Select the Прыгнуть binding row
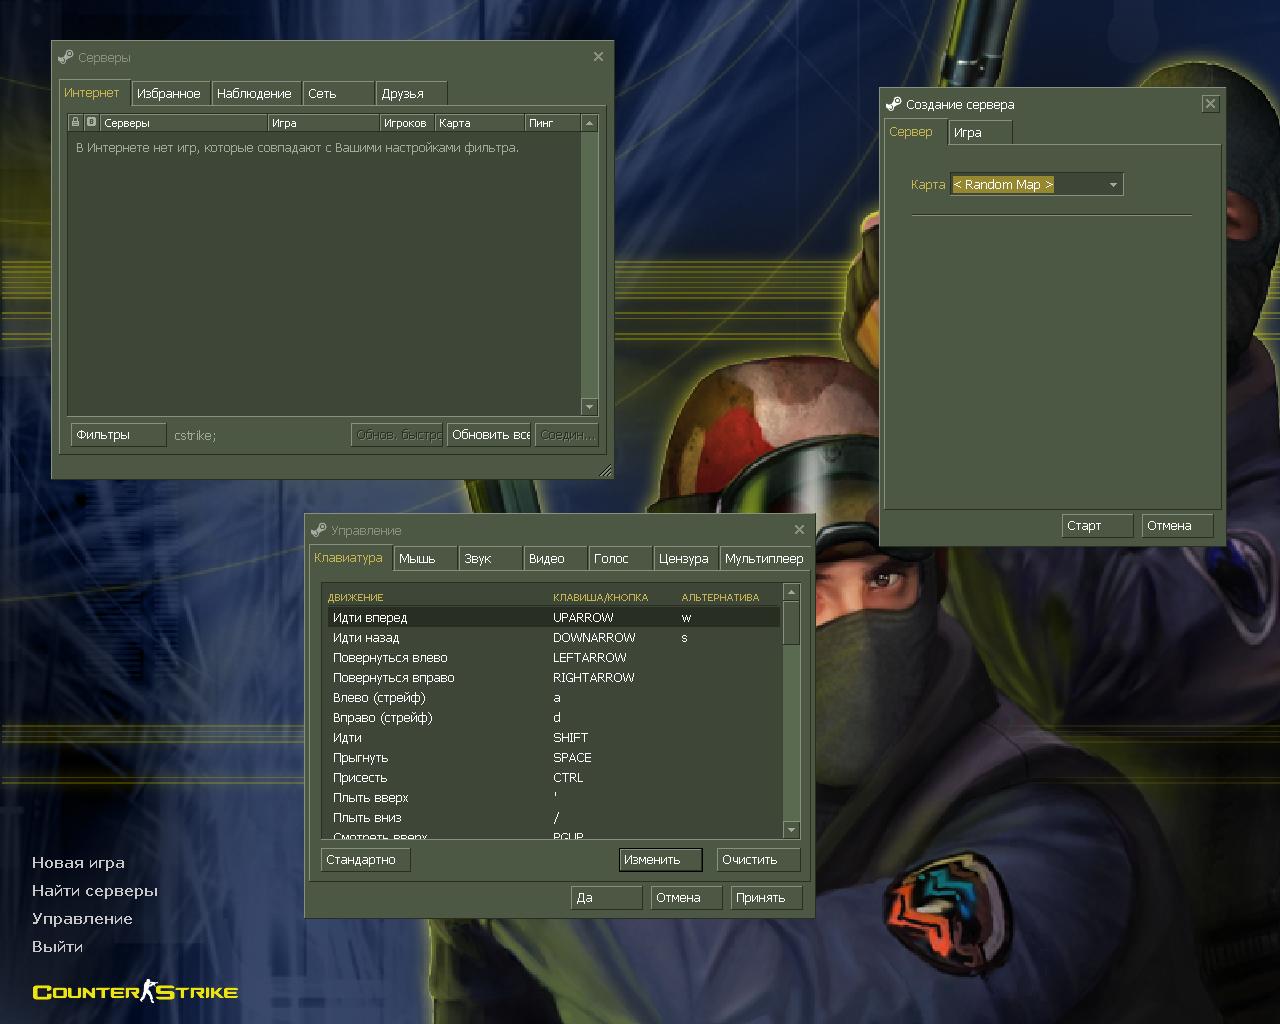Image resolution: width=1280 pixels, height=1024 pixels. click(554, 757)
